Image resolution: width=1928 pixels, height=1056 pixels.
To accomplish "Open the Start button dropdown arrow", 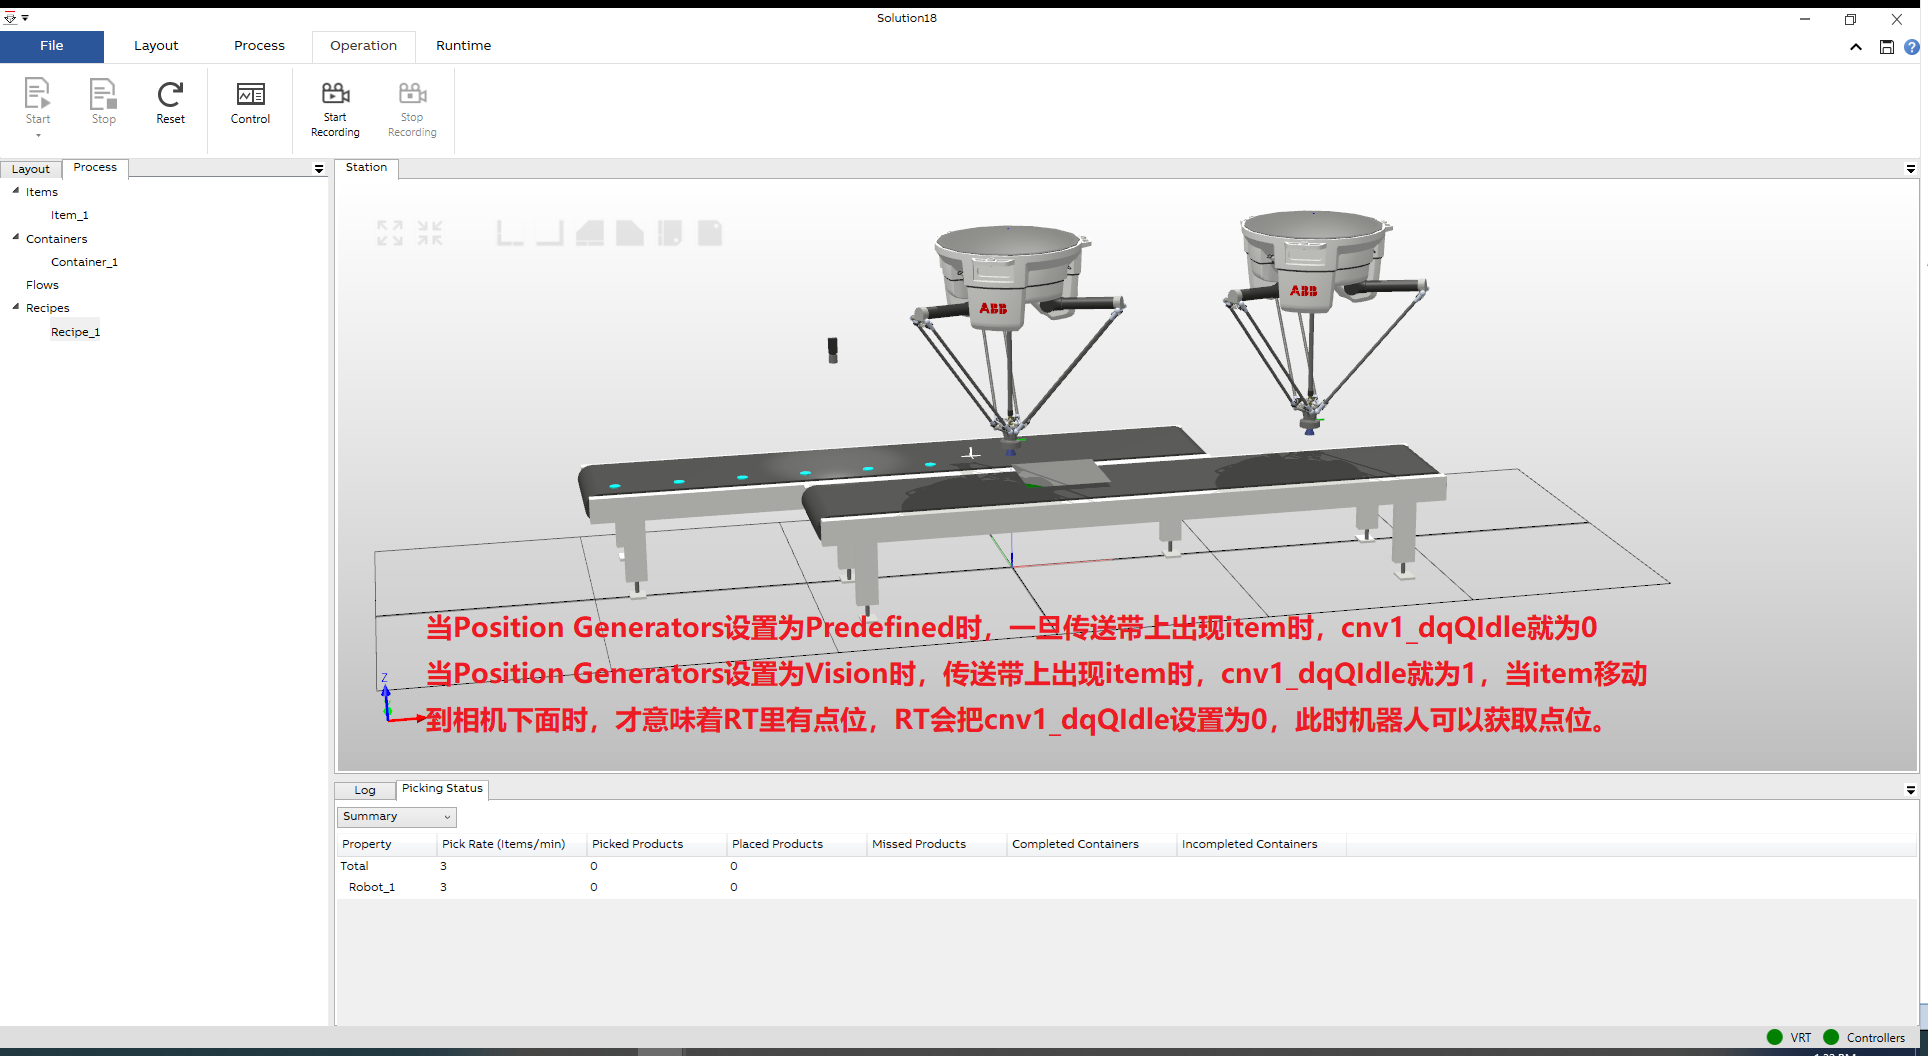I will point(38,135).
